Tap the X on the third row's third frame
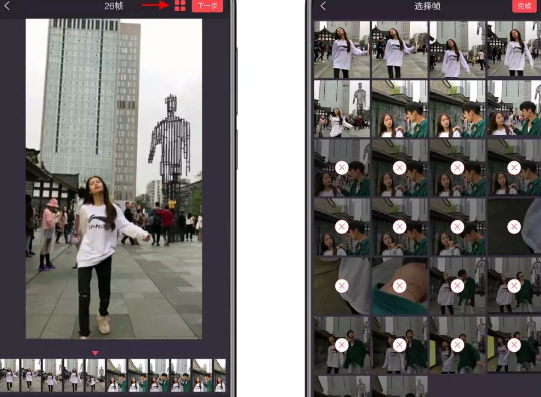 458,168
